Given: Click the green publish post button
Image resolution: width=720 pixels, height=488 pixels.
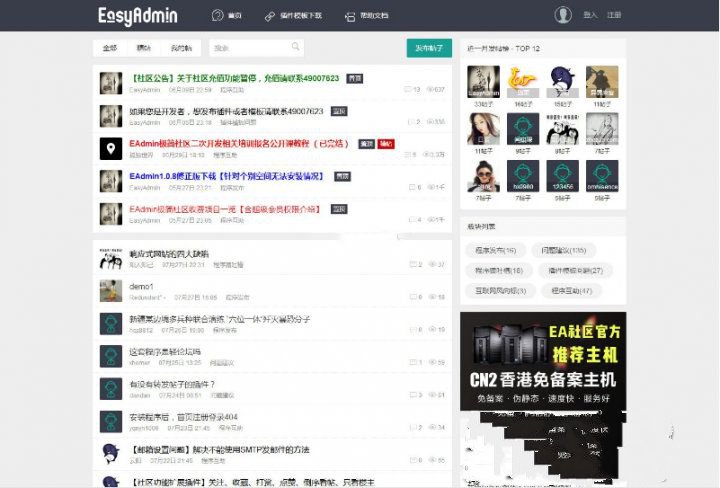Looking at the screenshot, I should point(428,48).
